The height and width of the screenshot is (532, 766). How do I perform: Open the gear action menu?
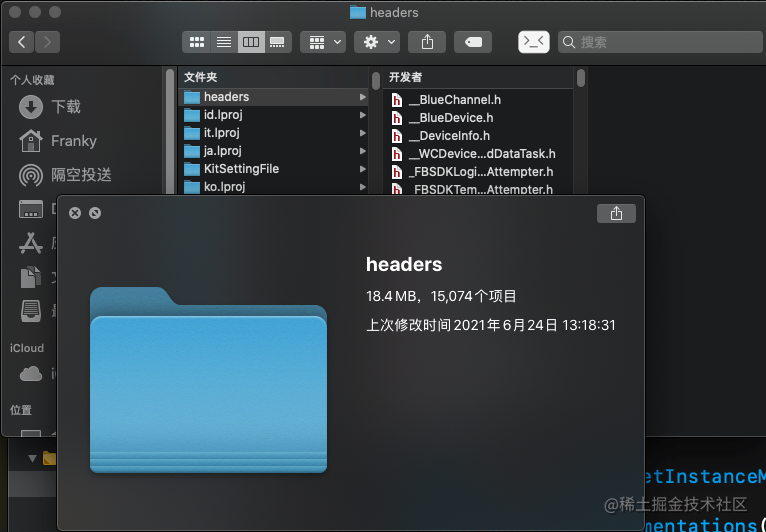377,42
